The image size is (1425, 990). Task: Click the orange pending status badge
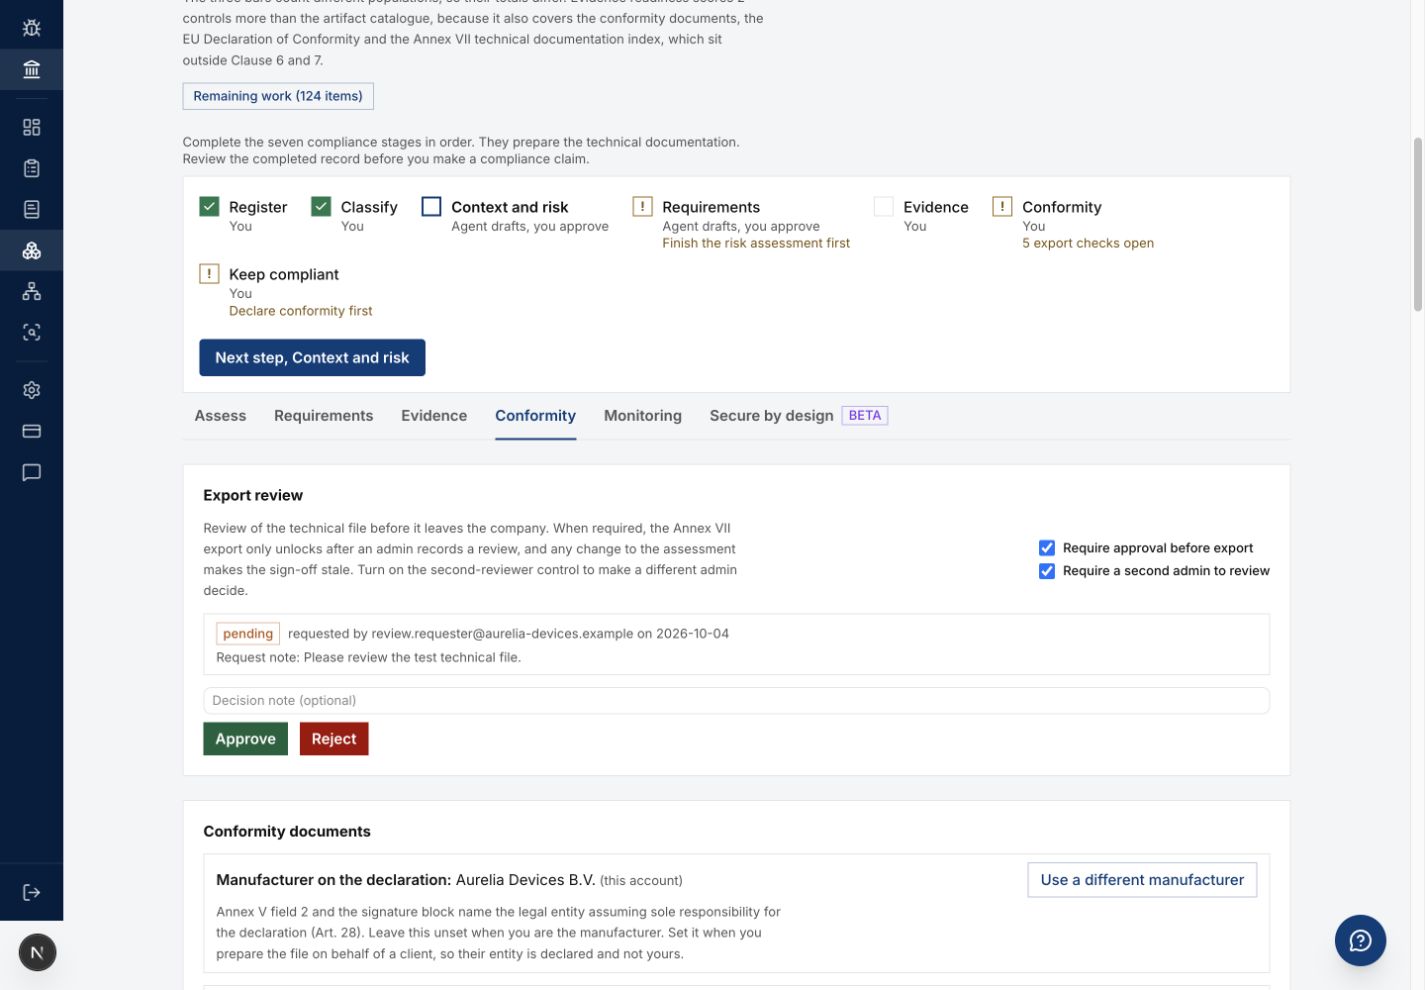click(248, 634)
